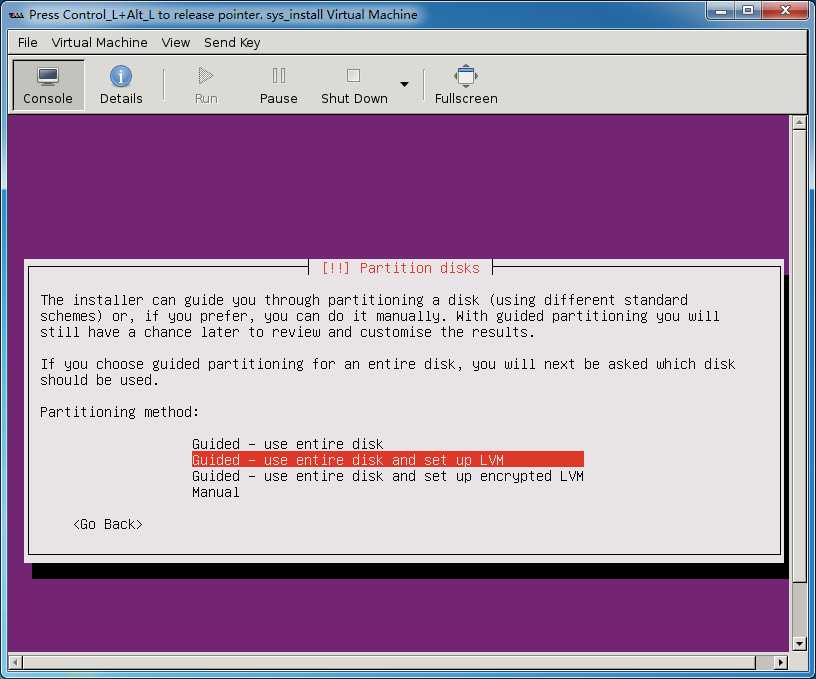Maximize the Virtual Machine window
This screenshot has height=679, width=816.
748,11
